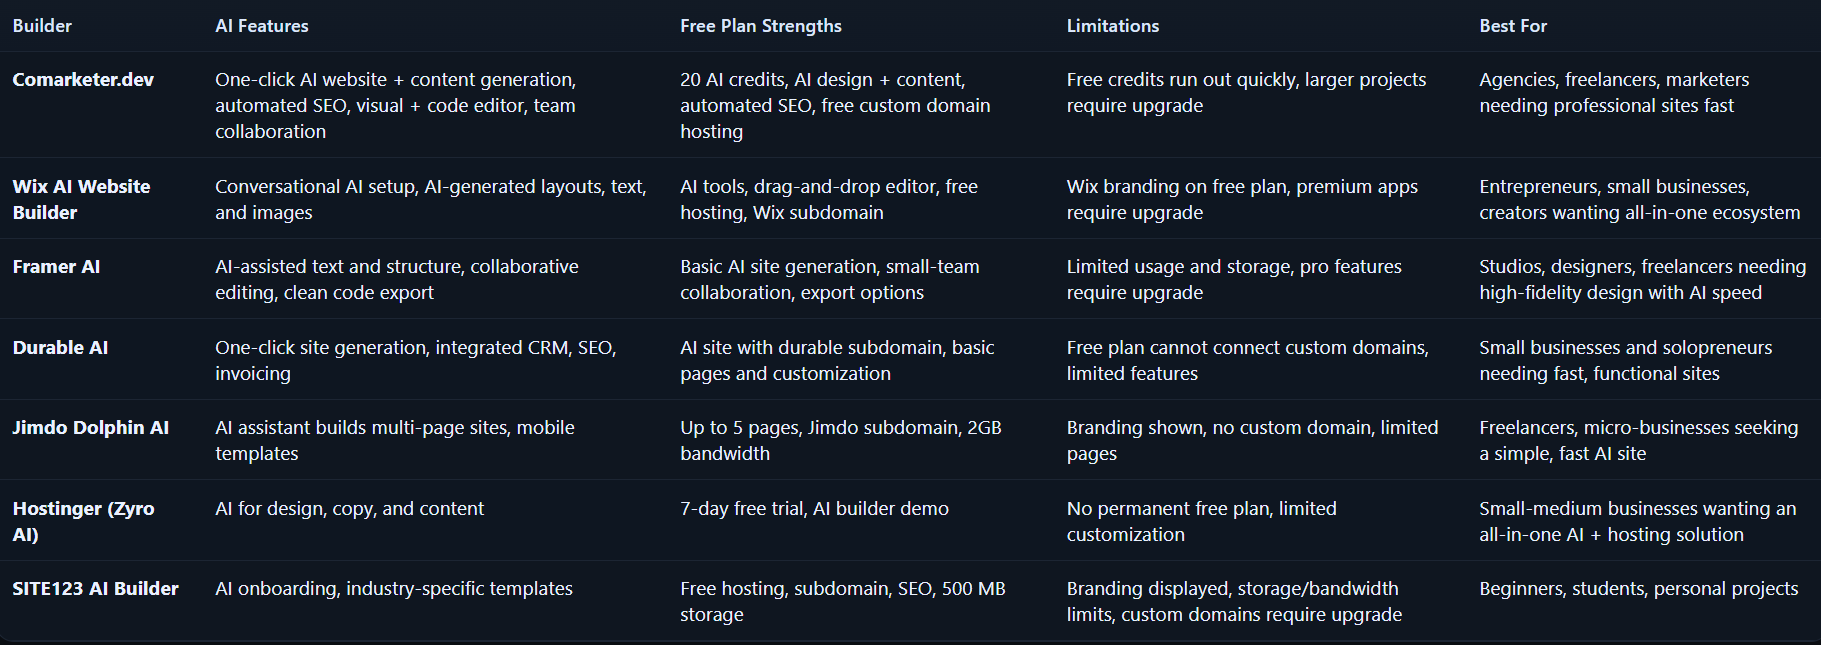
Task: Click 'Beginners, students, personal projects' cell
Action: coord(1638,589)
